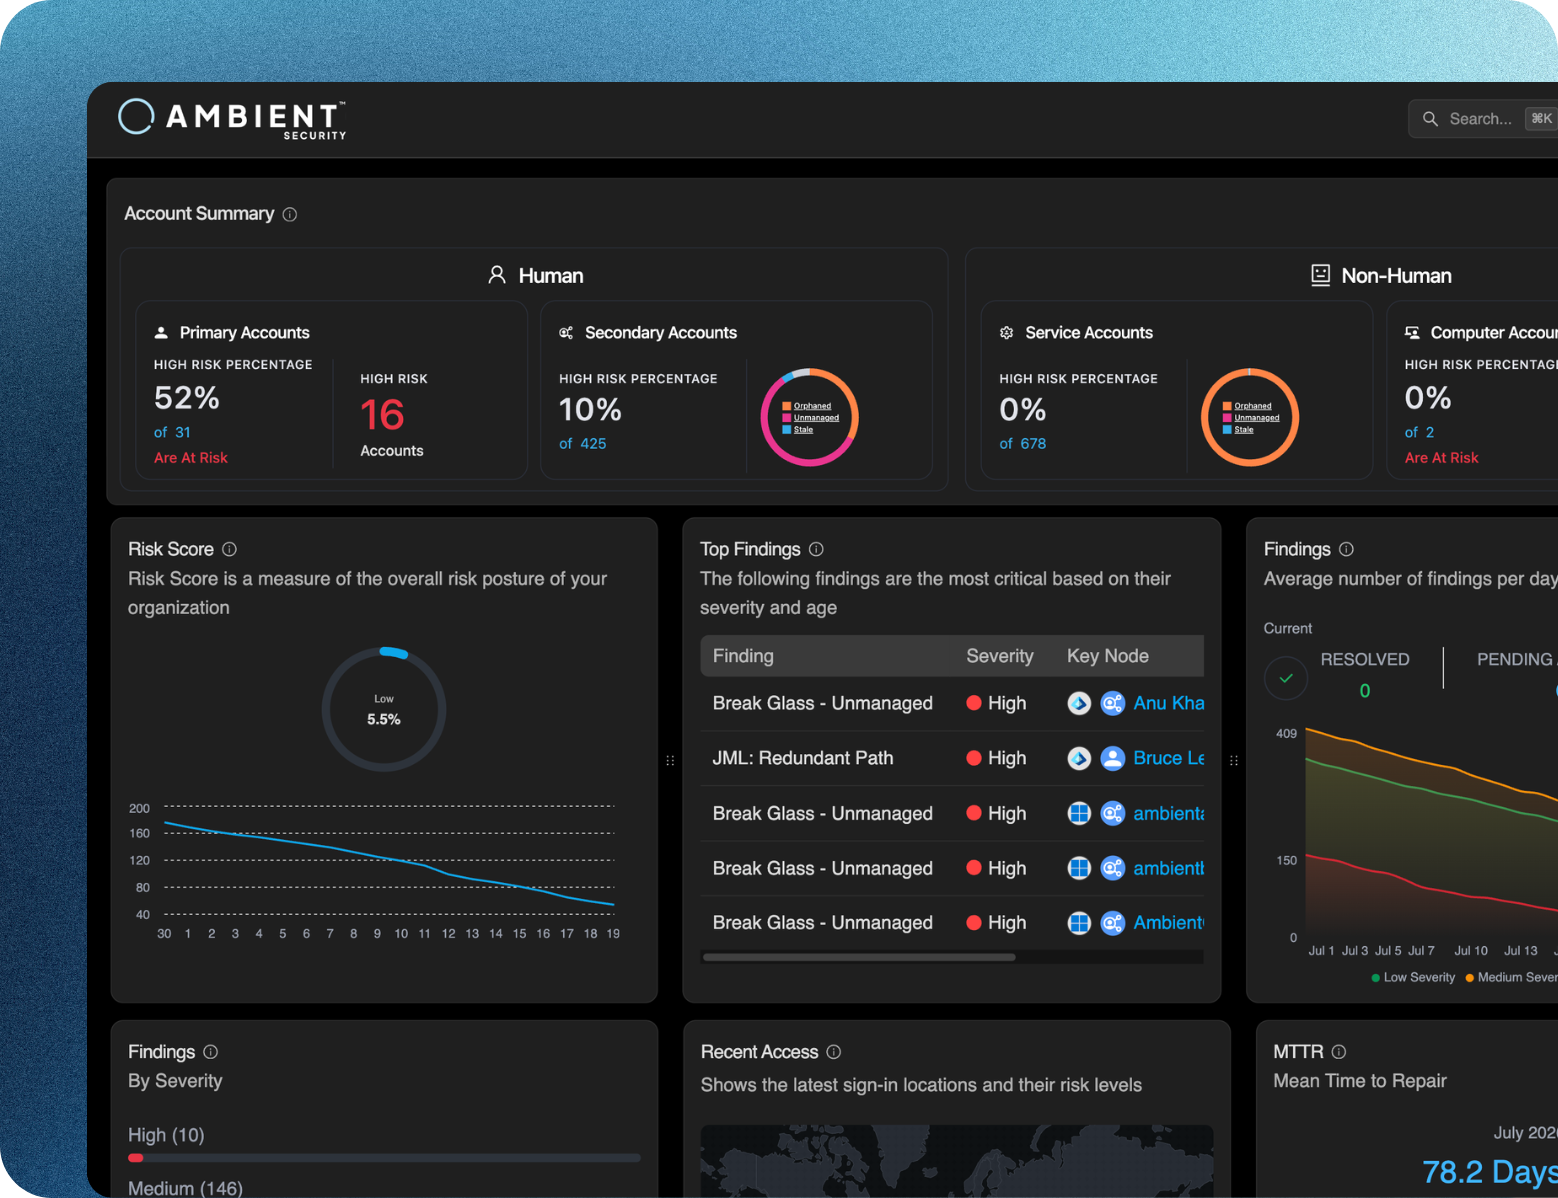This screenshot has width=1558, height=1198.
Task: Open info icon beside Findings per-day chart
Action: coord(1346,549)
